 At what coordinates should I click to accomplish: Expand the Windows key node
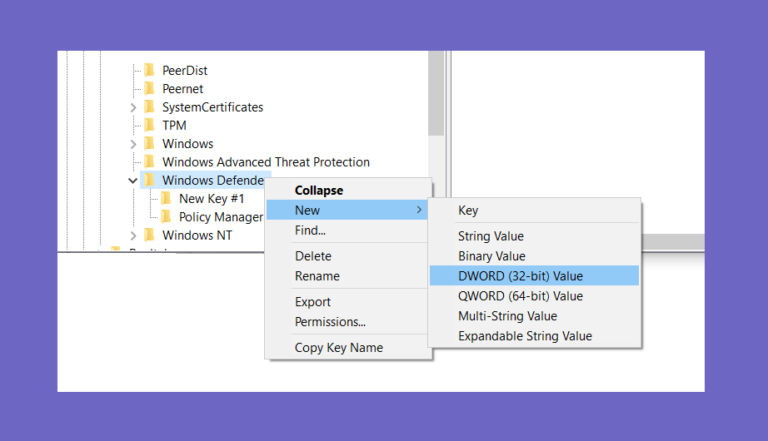coord(133,144)
